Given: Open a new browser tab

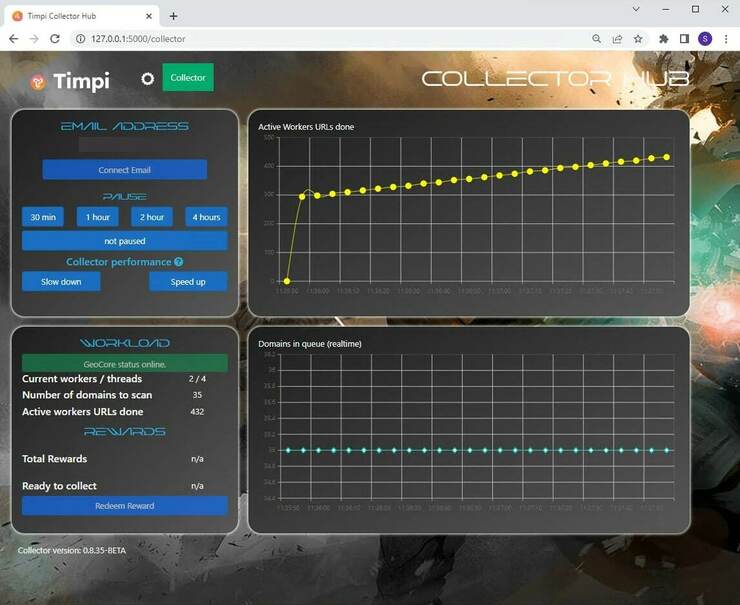Looking at the screenshot, I should click(173, 16).
